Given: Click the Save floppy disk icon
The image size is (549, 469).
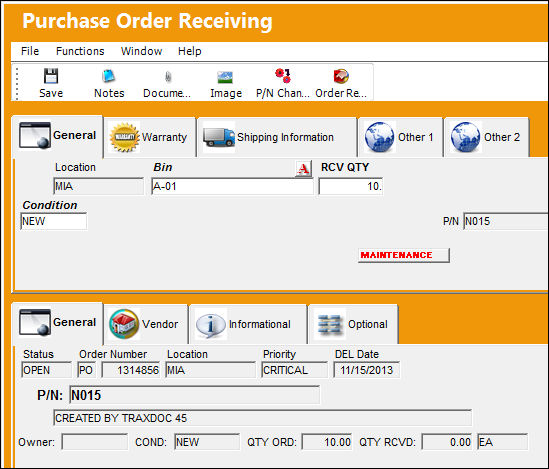Looking at the screenshot, I should [x=51, y=76].
